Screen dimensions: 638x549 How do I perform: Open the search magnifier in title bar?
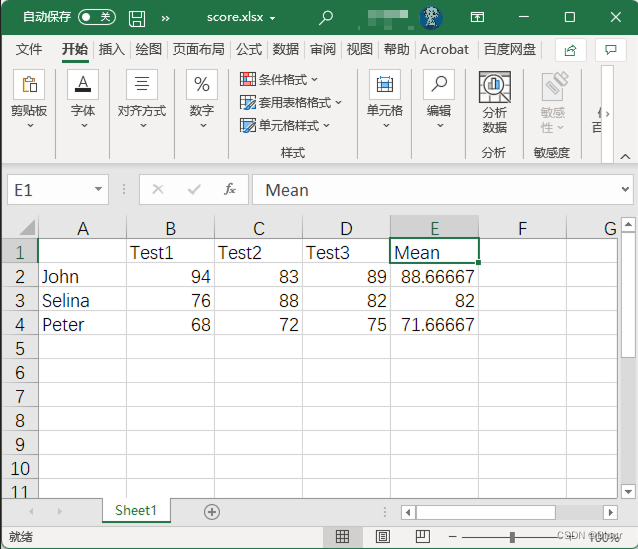326,17
